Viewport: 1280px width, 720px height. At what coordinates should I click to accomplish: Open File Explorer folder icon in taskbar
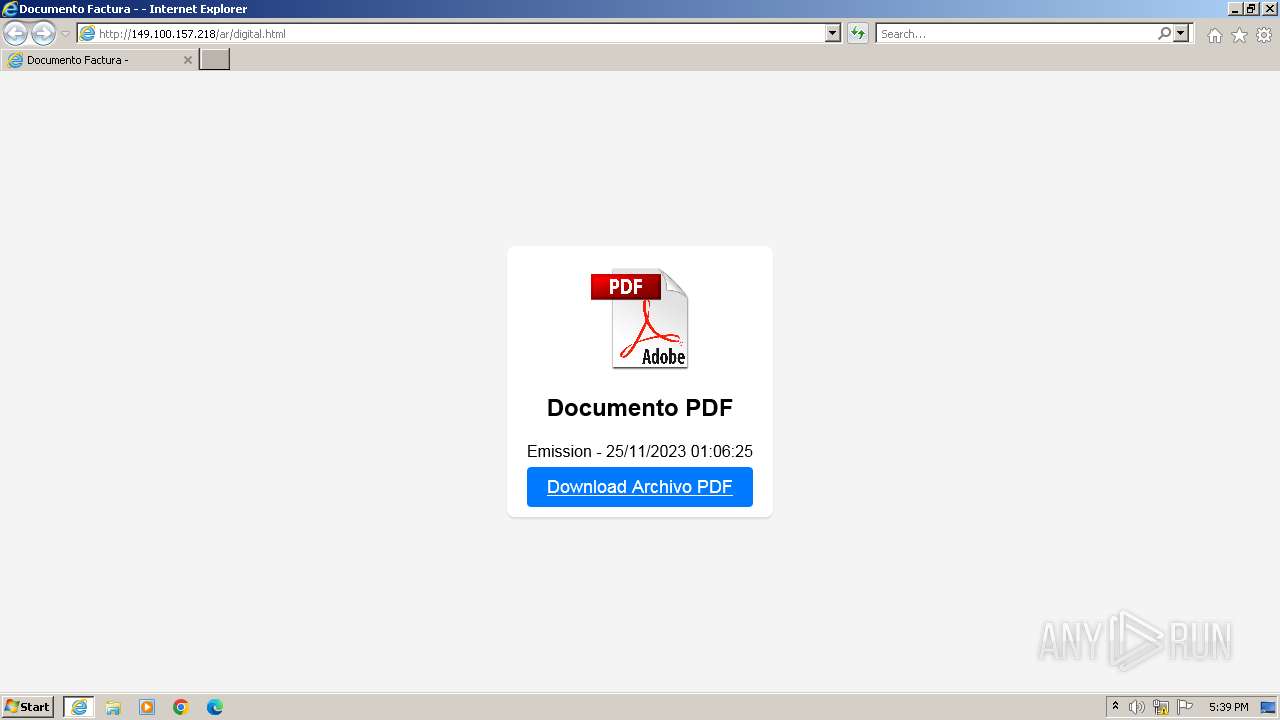click(113, 707)
